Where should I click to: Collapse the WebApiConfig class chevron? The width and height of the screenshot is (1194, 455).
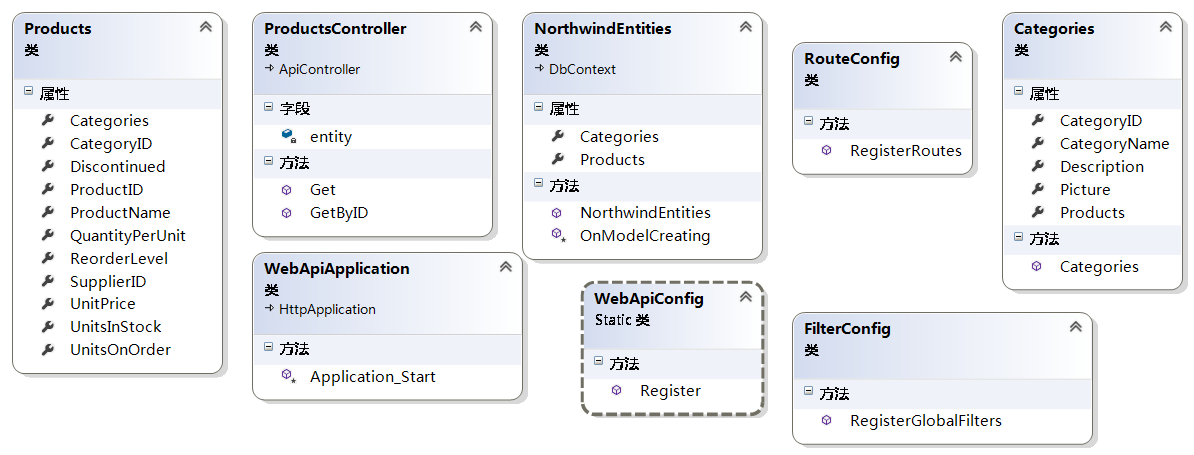(x=745, y=298)
